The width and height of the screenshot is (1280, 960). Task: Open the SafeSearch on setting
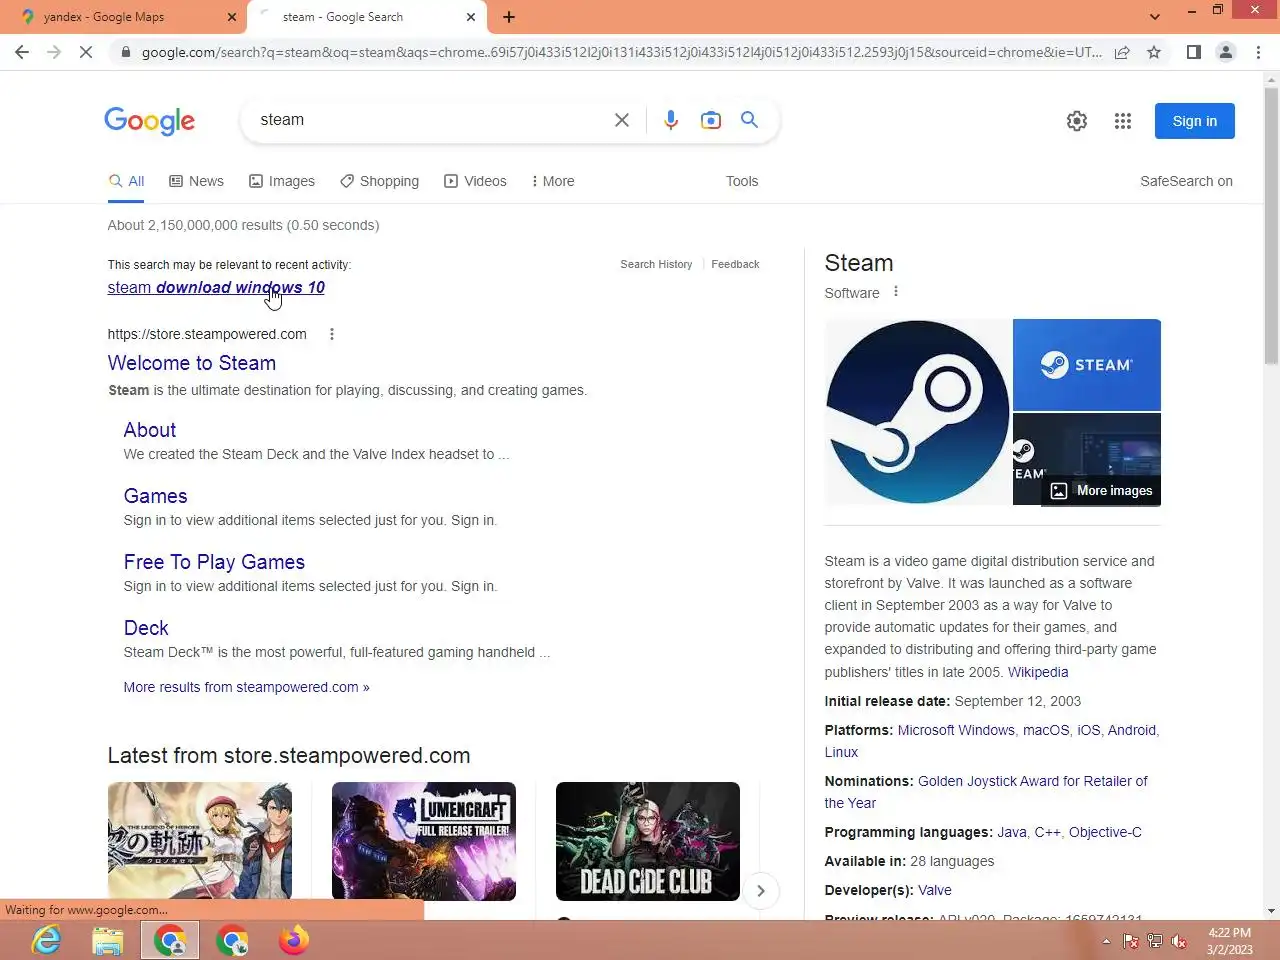coord(1186,181)
